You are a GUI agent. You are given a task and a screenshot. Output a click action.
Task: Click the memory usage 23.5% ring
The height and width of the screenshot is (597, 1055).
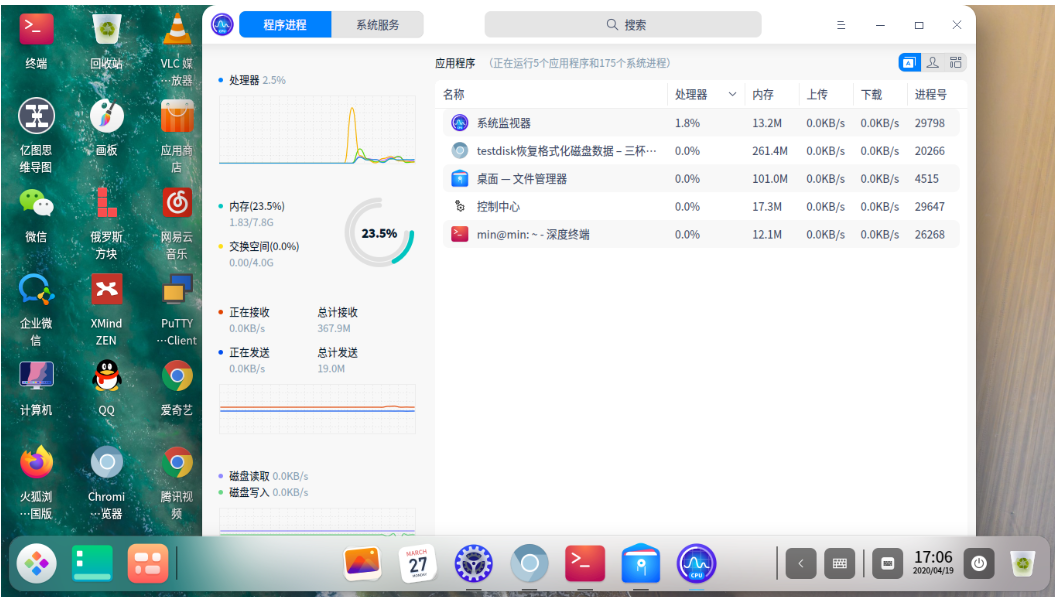click(x=379, y=233)
